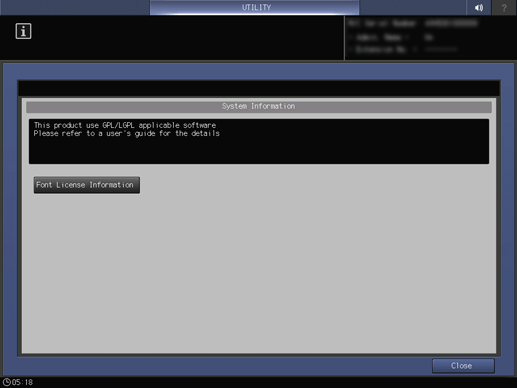The image size is (517, 388).
Task: Click the blurred Extension No. line
Action: click(403, 50)
